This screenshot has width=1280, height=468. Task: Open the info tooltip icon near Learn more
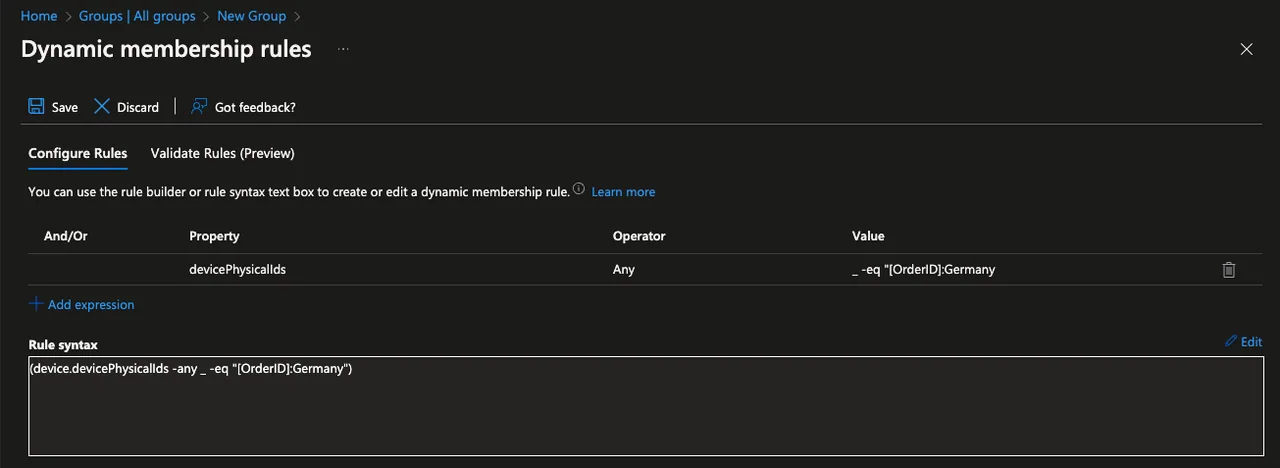(579, 189)
